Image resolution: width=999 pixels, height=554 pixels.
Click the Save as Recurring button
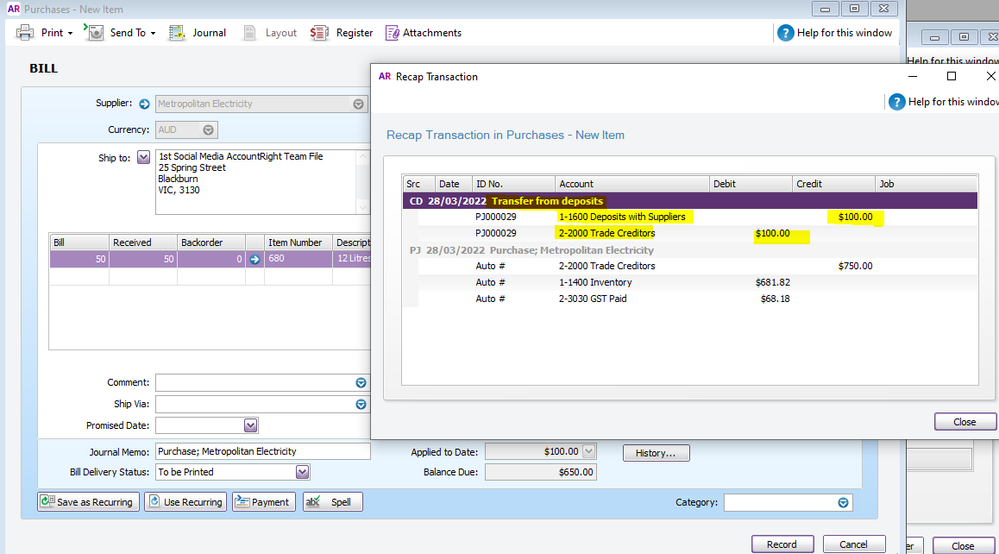pyautogui.click(x=88, y=502)
